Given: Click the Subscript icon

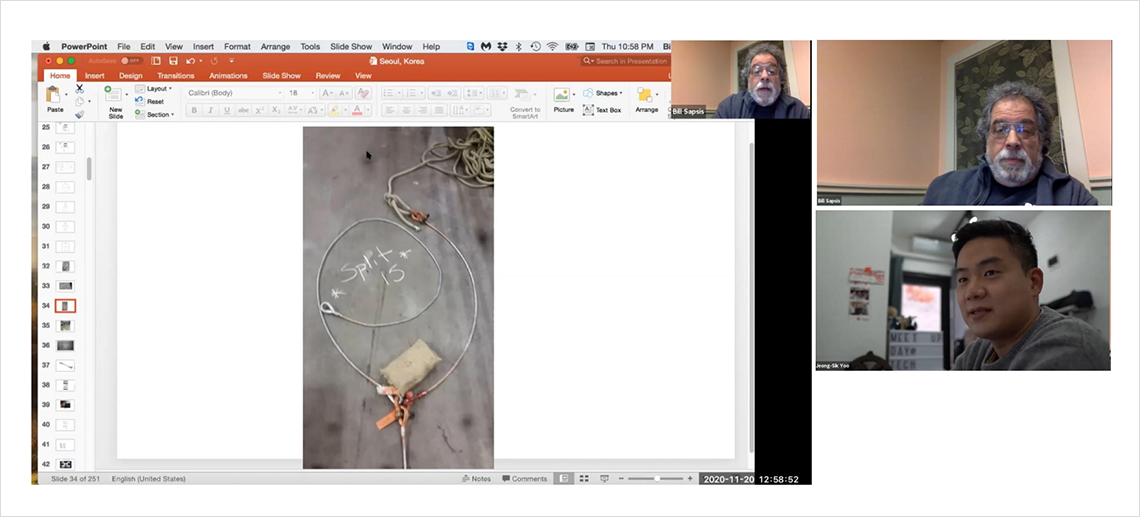Looking at the screenshot, I should [276, 110].
